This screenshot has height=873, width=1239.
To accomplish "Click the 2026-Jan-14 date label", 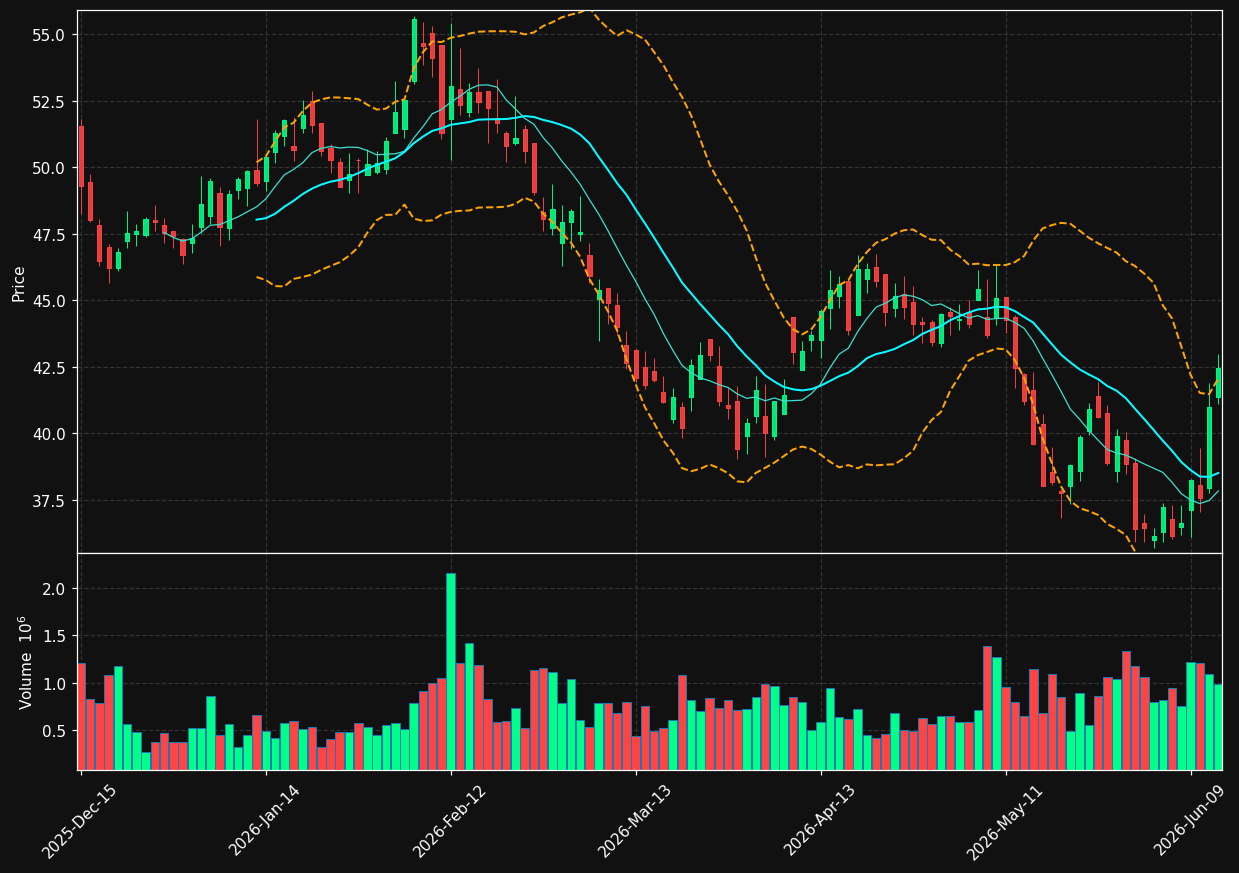I will click(264, 821).
